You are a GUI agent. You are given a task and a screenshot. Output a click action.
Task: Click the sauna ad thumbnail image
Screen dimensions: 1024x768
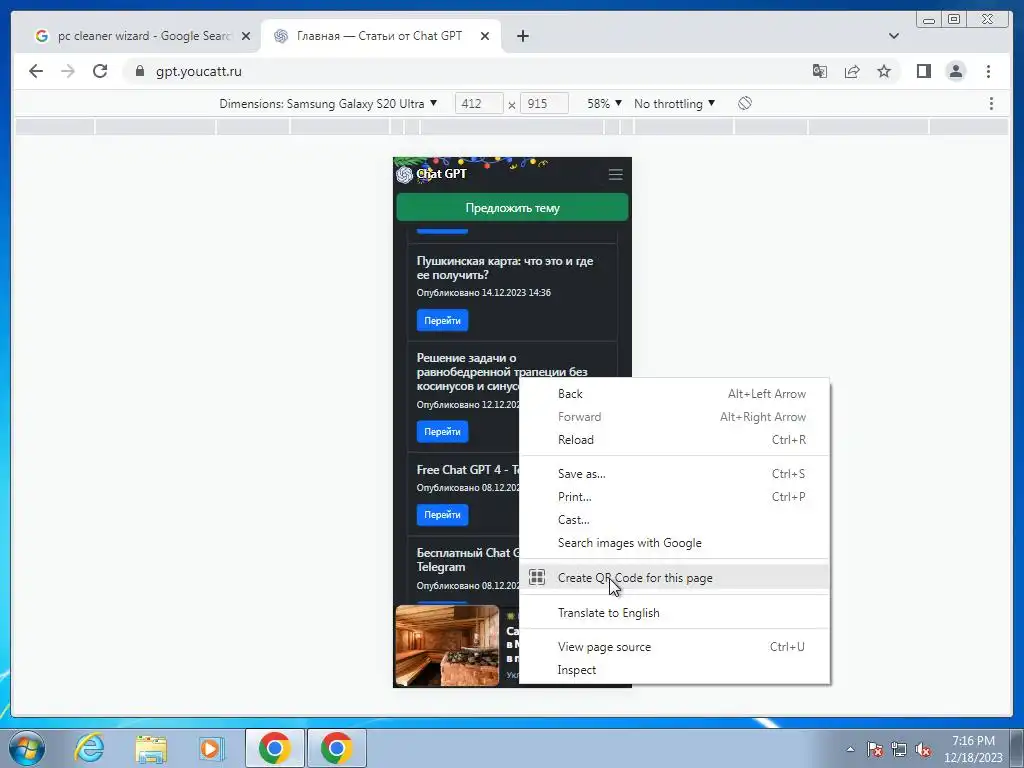[447, 645]
